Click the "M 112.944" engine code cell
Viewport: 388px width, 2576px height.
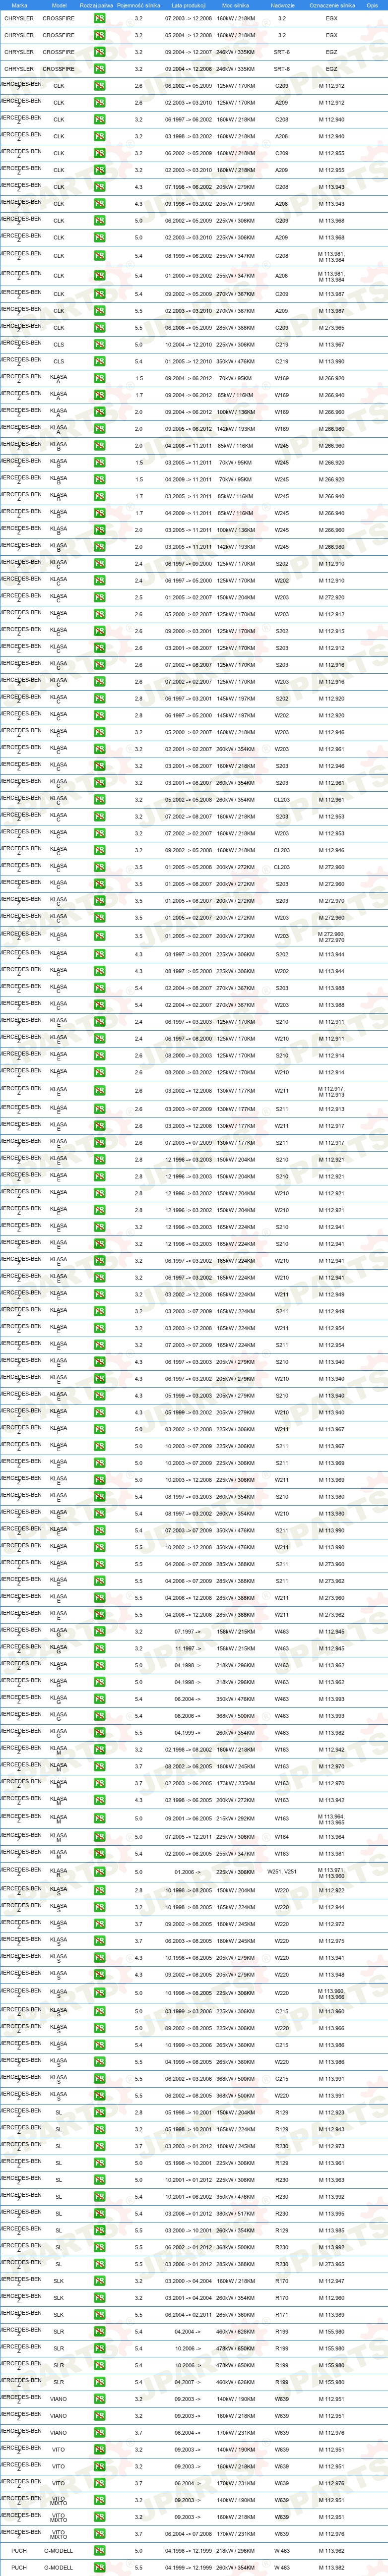click(332, 1907)
